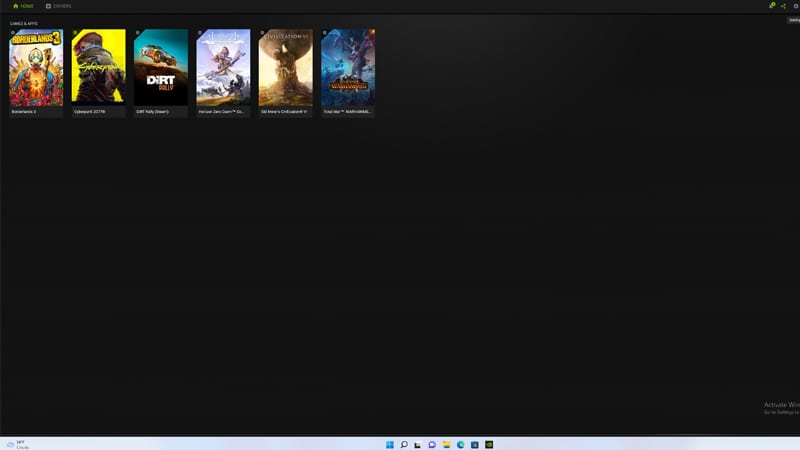Click the status badge on Horizon Zero Dawn tile

(200, 33)
